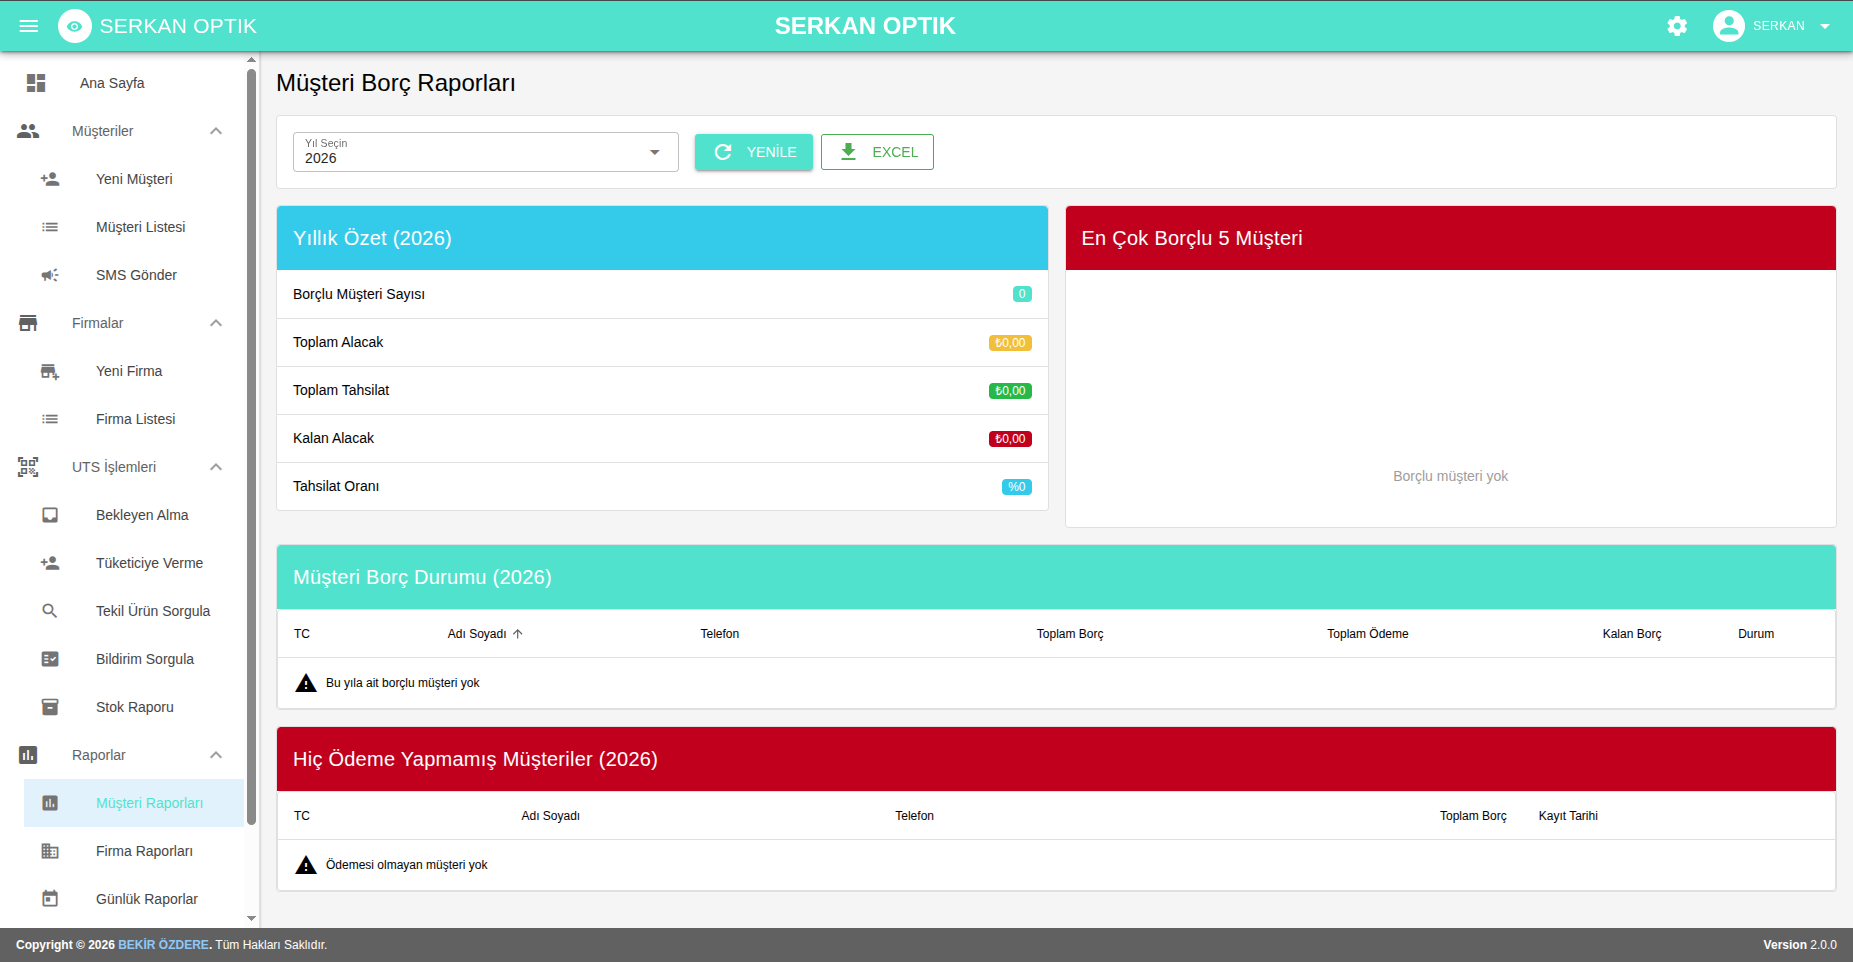Collapse the UTS İşlemleri section chevron
The height and width of the screenshot is (962, 1853).
tap(216, 467)
